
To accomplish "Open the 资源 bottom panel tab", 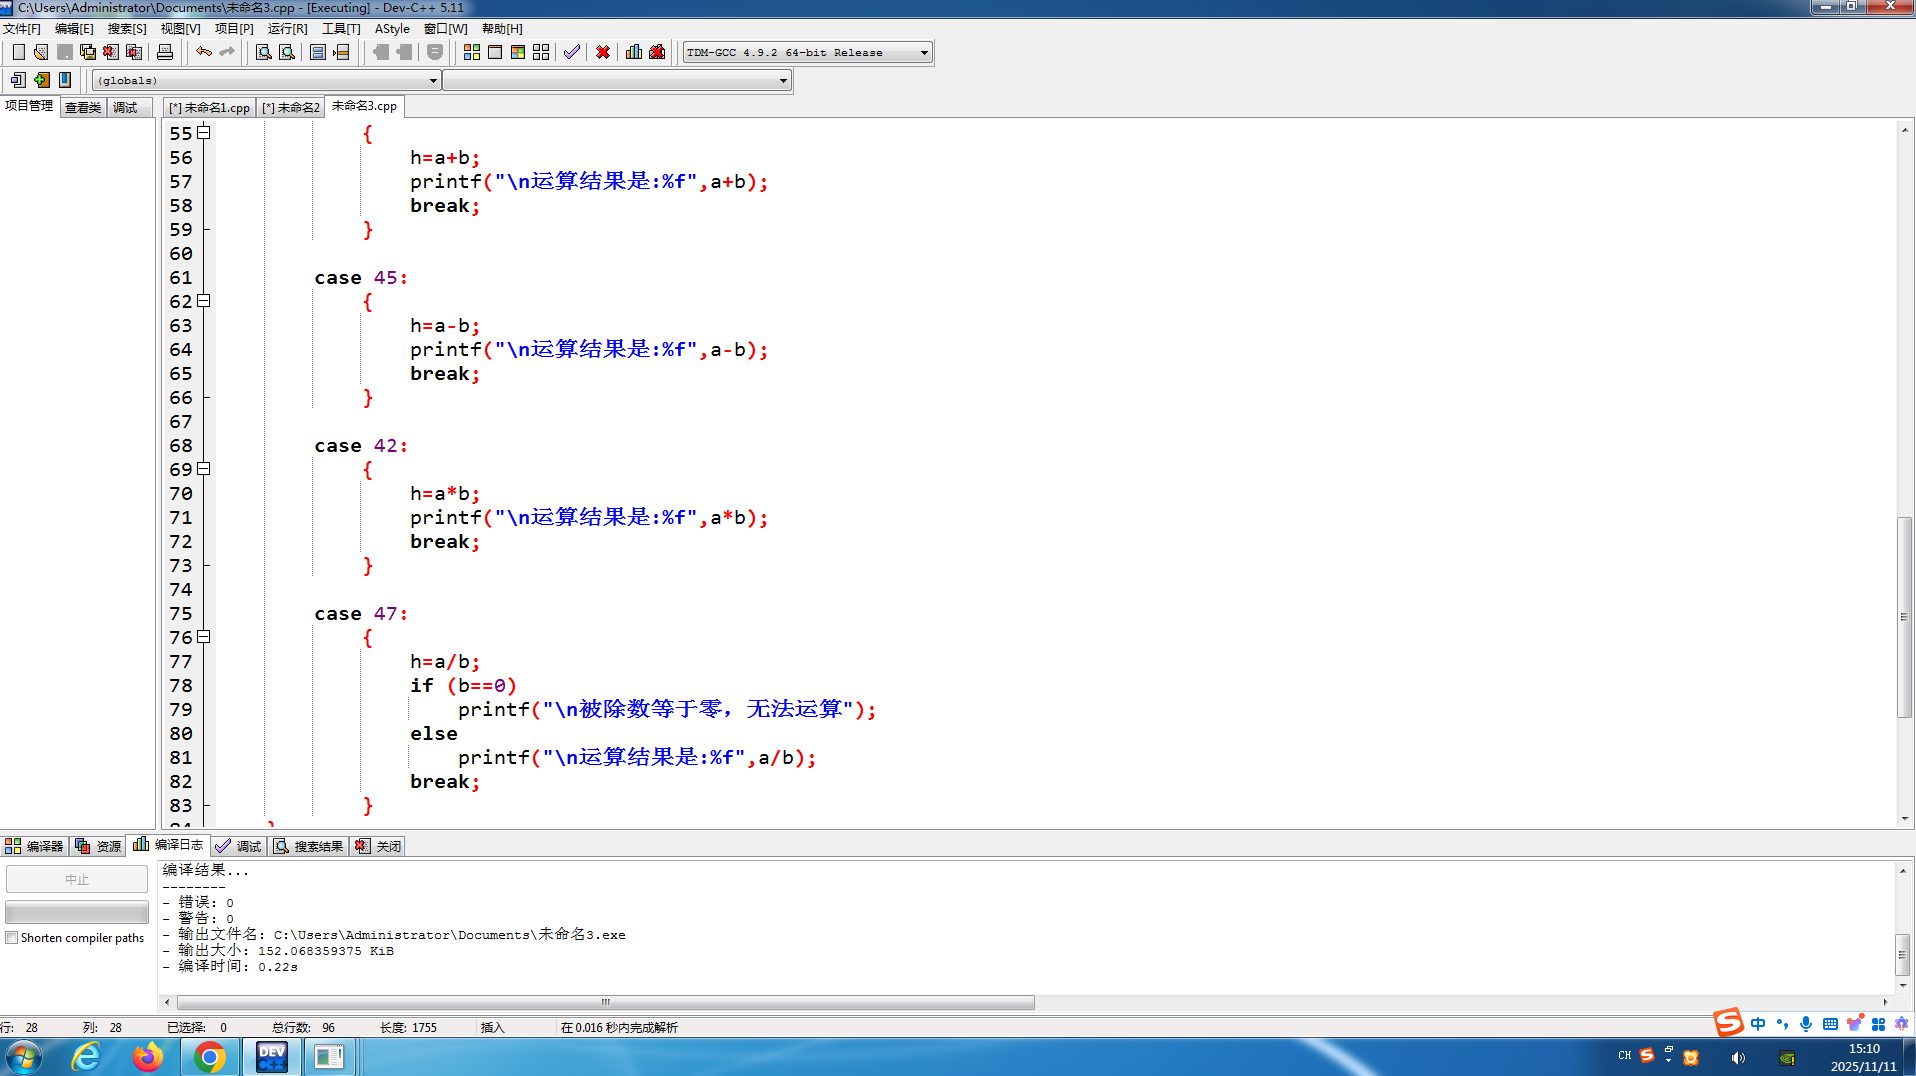I will click(x=98, y=846).
